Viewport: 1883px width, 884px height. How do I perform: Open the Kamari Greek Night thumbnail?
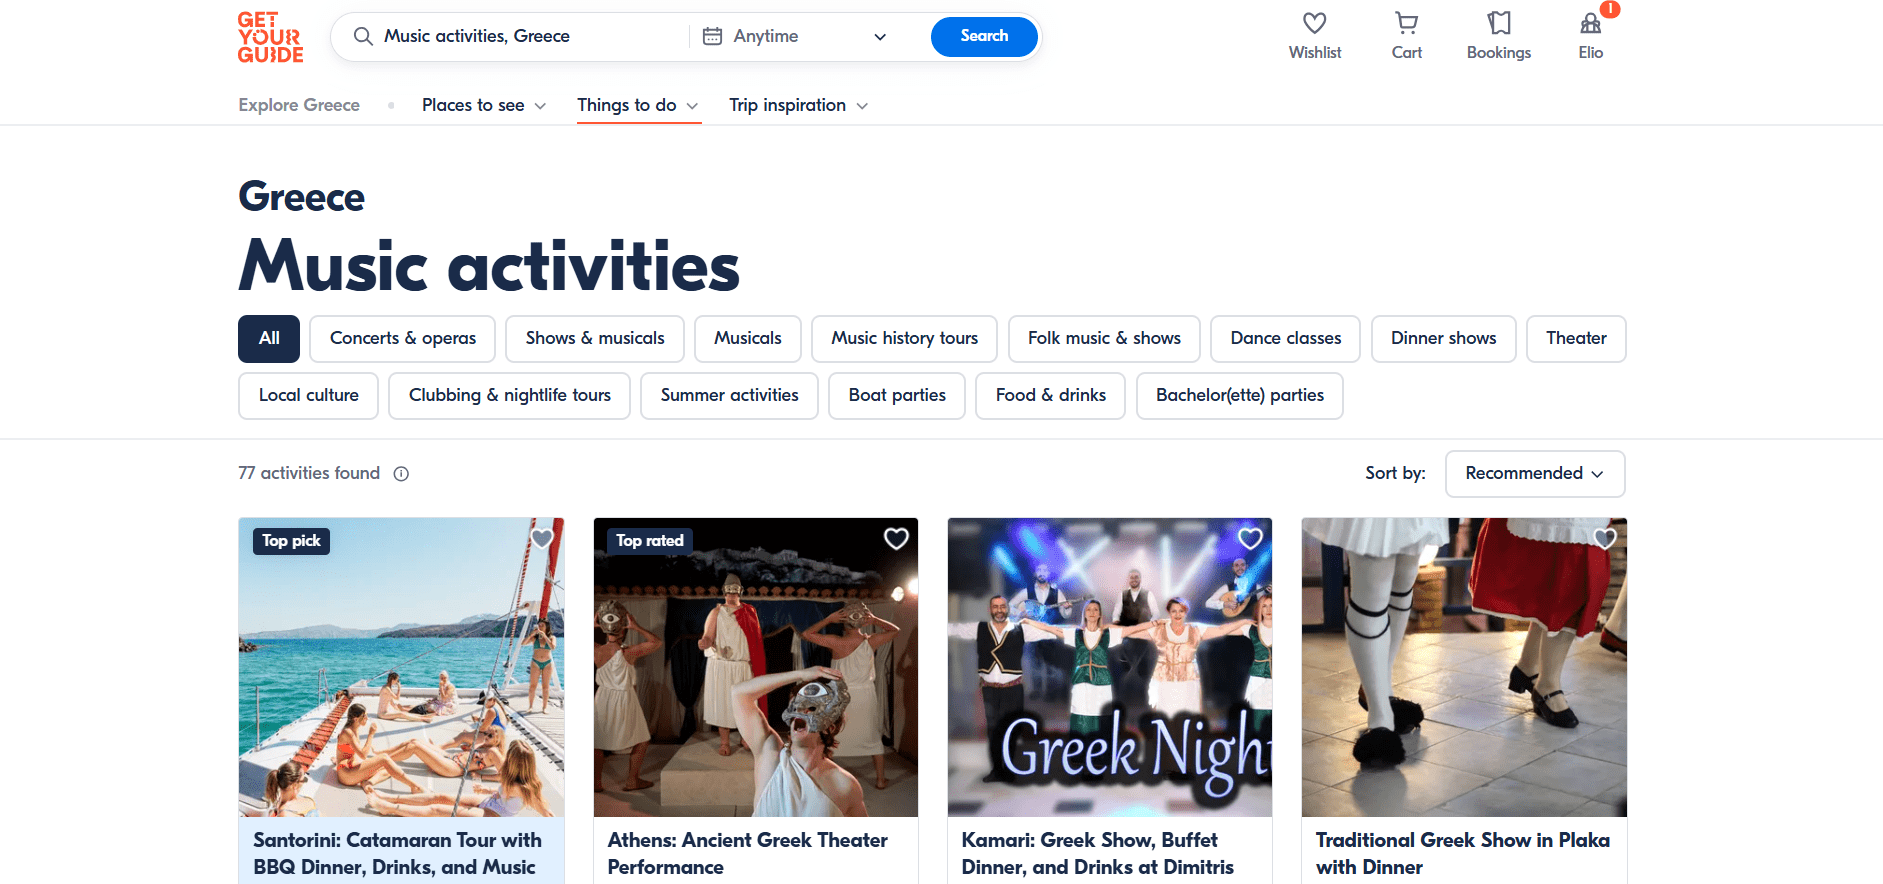(x=1109, y=667)
